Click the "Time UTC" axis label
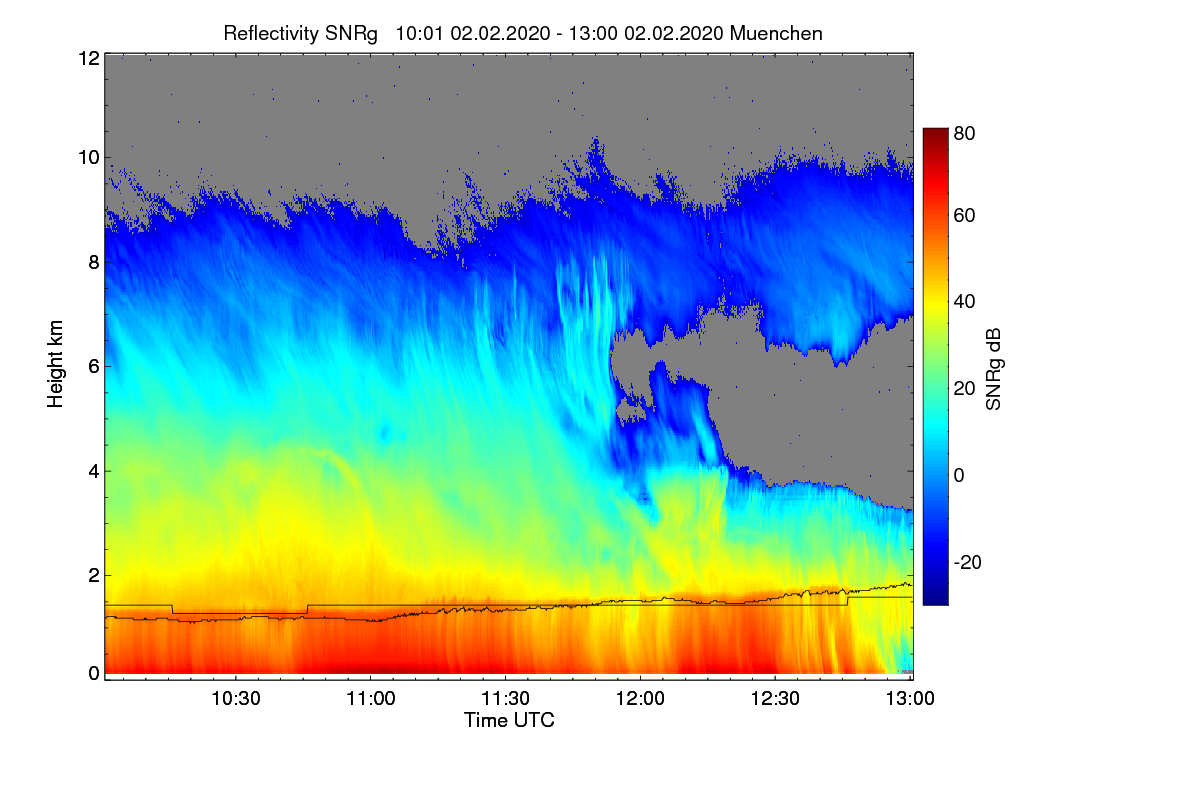Image resolution: width=1200 pixels, height=800 pixels. click(x=509, y=720)
